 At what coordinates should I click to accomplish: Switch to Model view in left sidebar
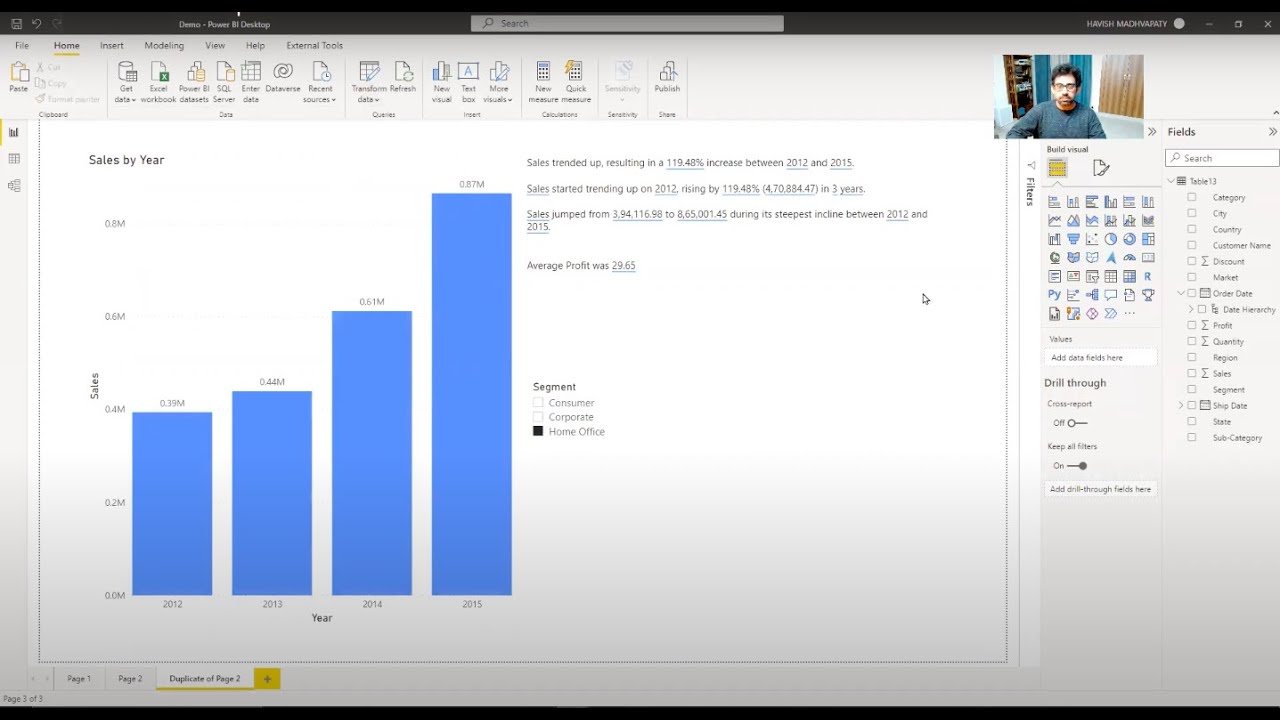[x=14, y=185]
